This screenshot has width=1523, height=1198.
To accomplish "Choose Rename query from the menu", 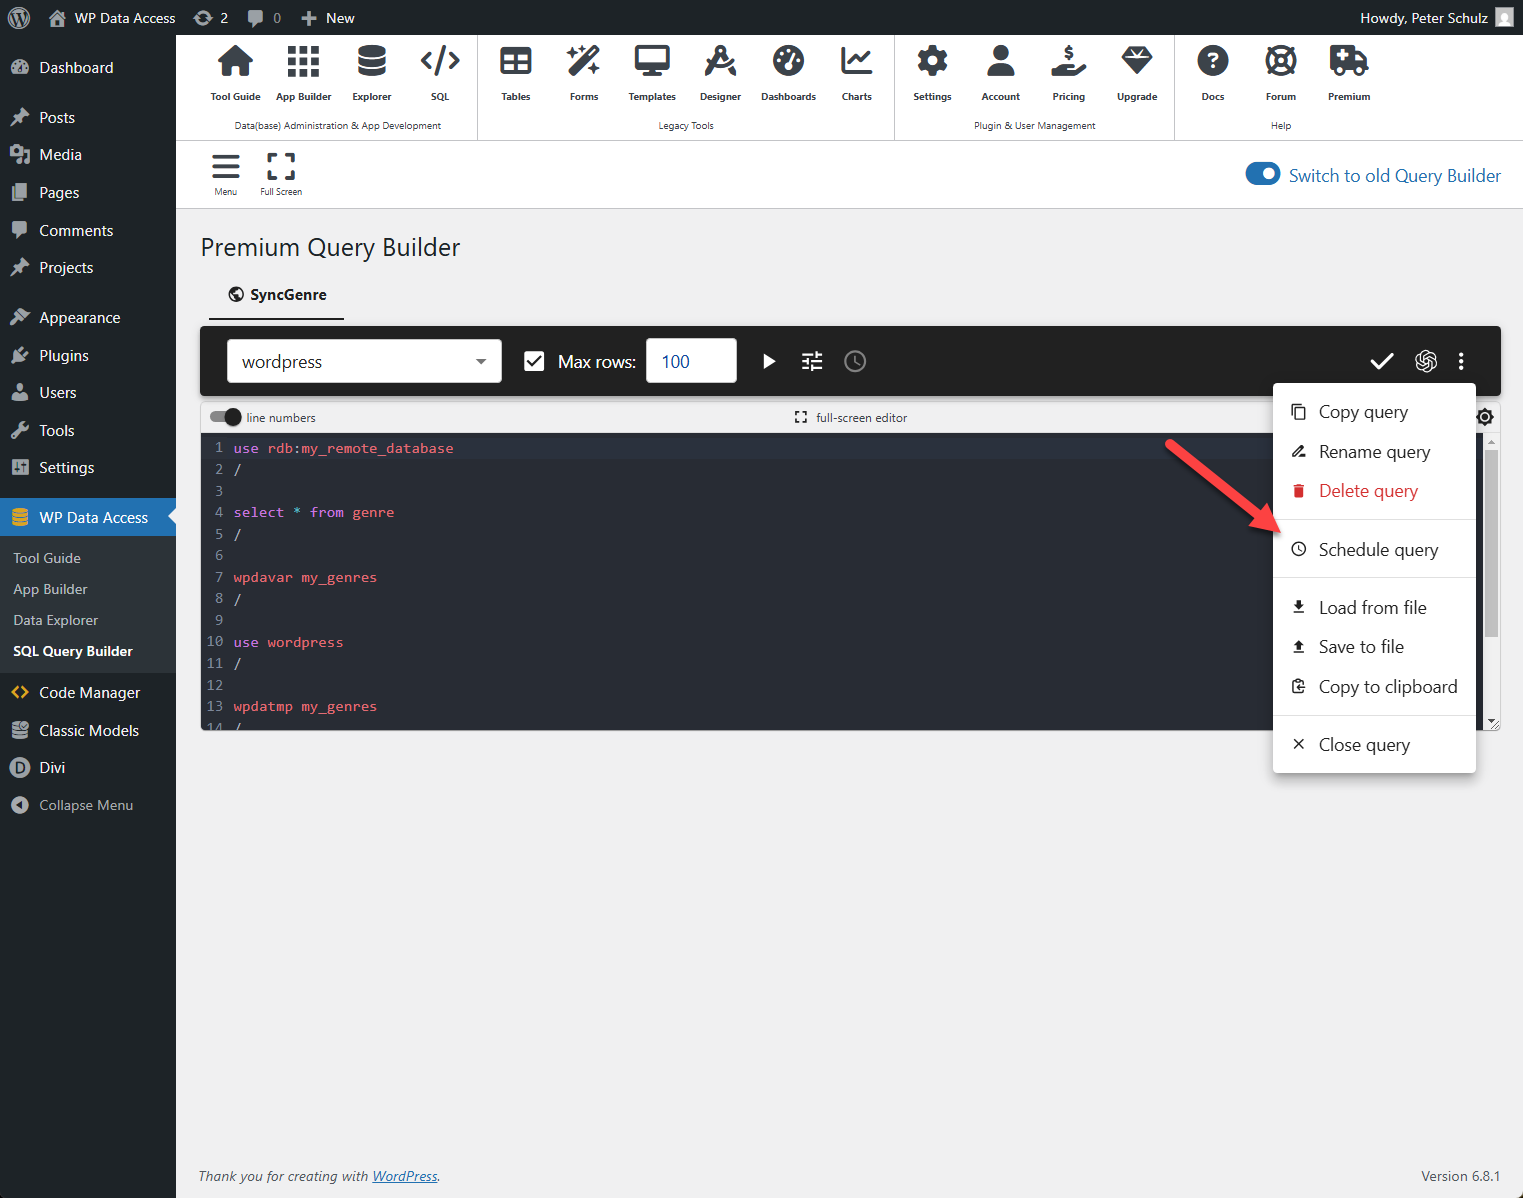I will (x=1374, y=452).
